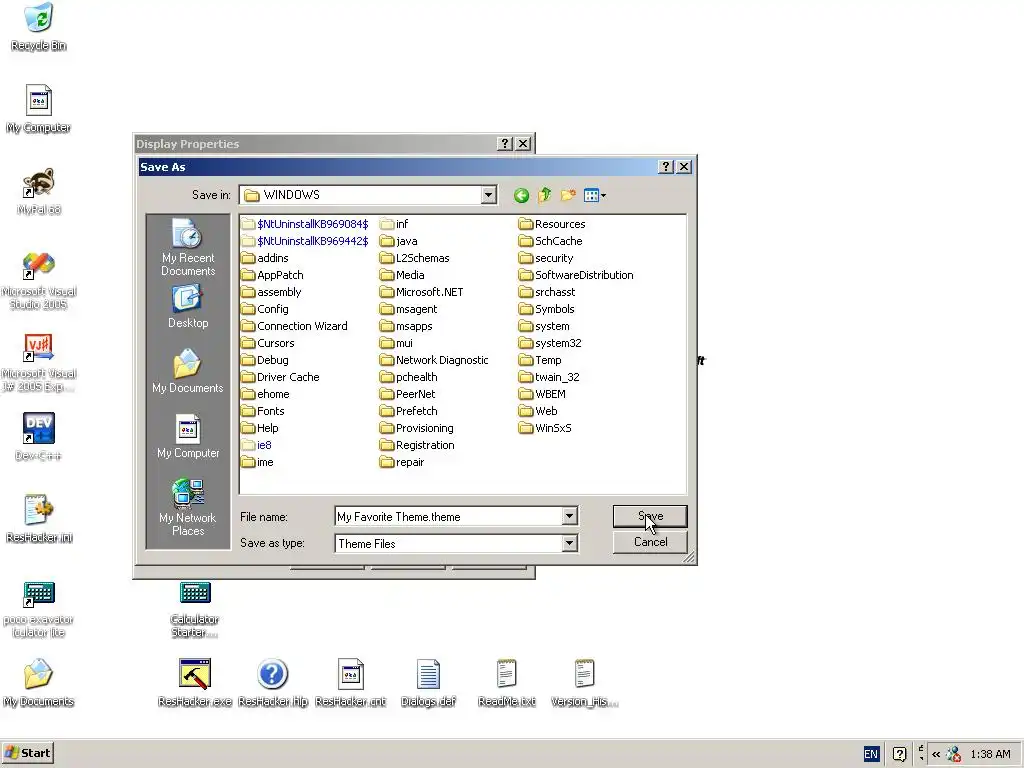Select My Network Places in places bar

[188, 507]
